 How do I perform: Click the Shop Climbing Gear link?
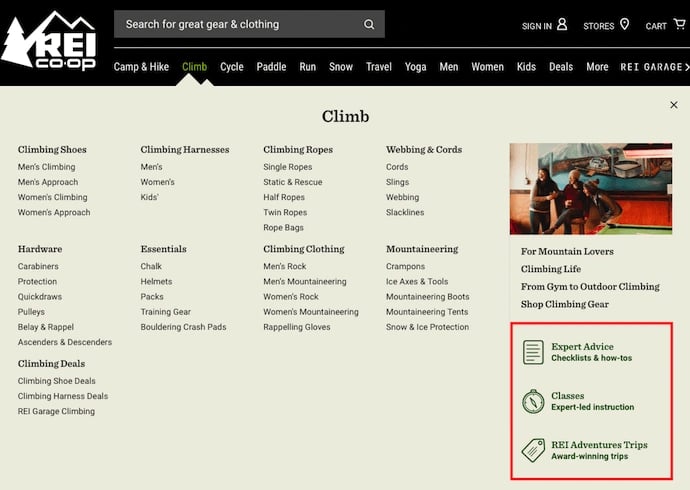point(564,304)
